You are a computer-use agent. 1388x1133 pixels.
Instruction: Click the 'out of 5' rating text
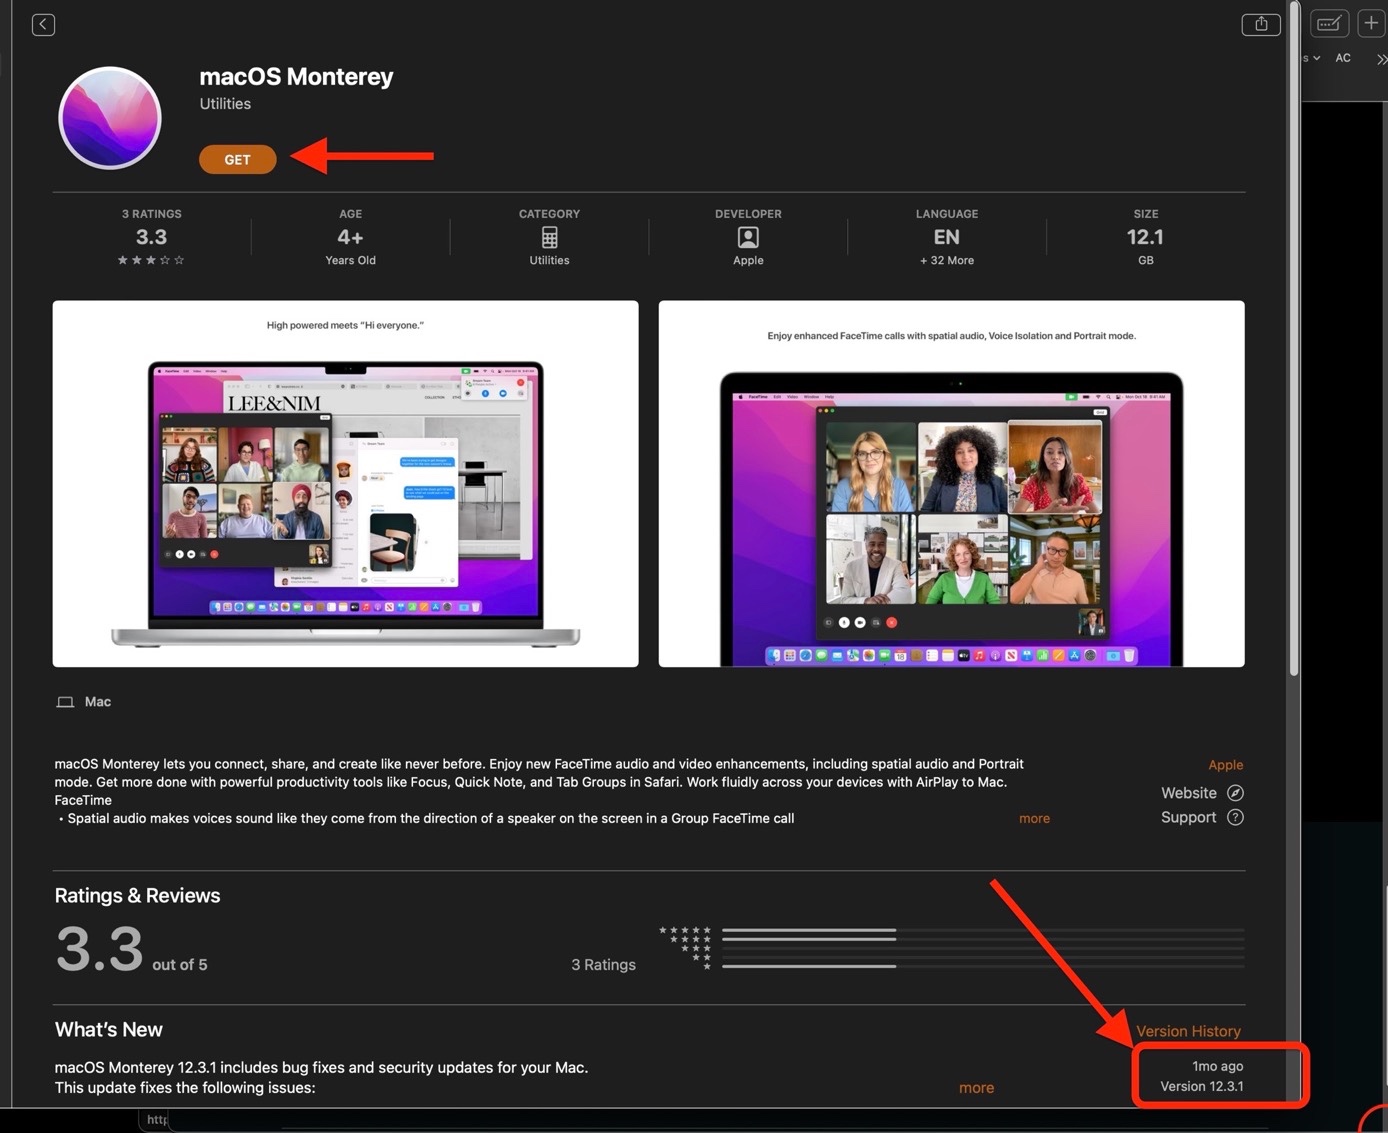click(180, 965)
